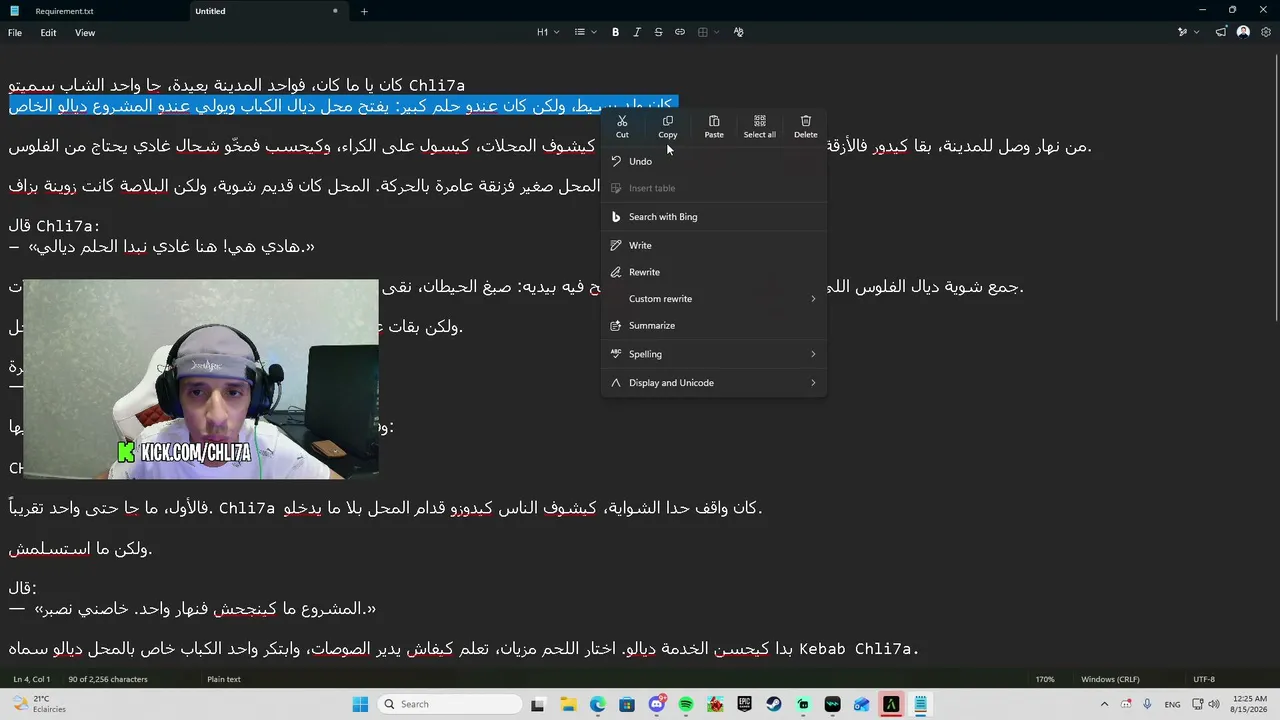Viewport: 1280px width, 720px height.
Task: Open Steam from the taskbar
Action: tap(774, 704)
